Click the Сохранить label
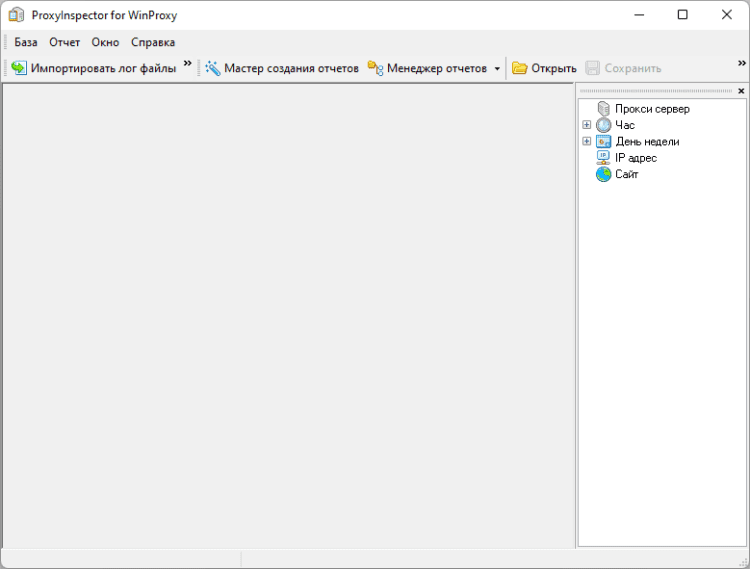This screenshot has height=569, width=750. 633,68
